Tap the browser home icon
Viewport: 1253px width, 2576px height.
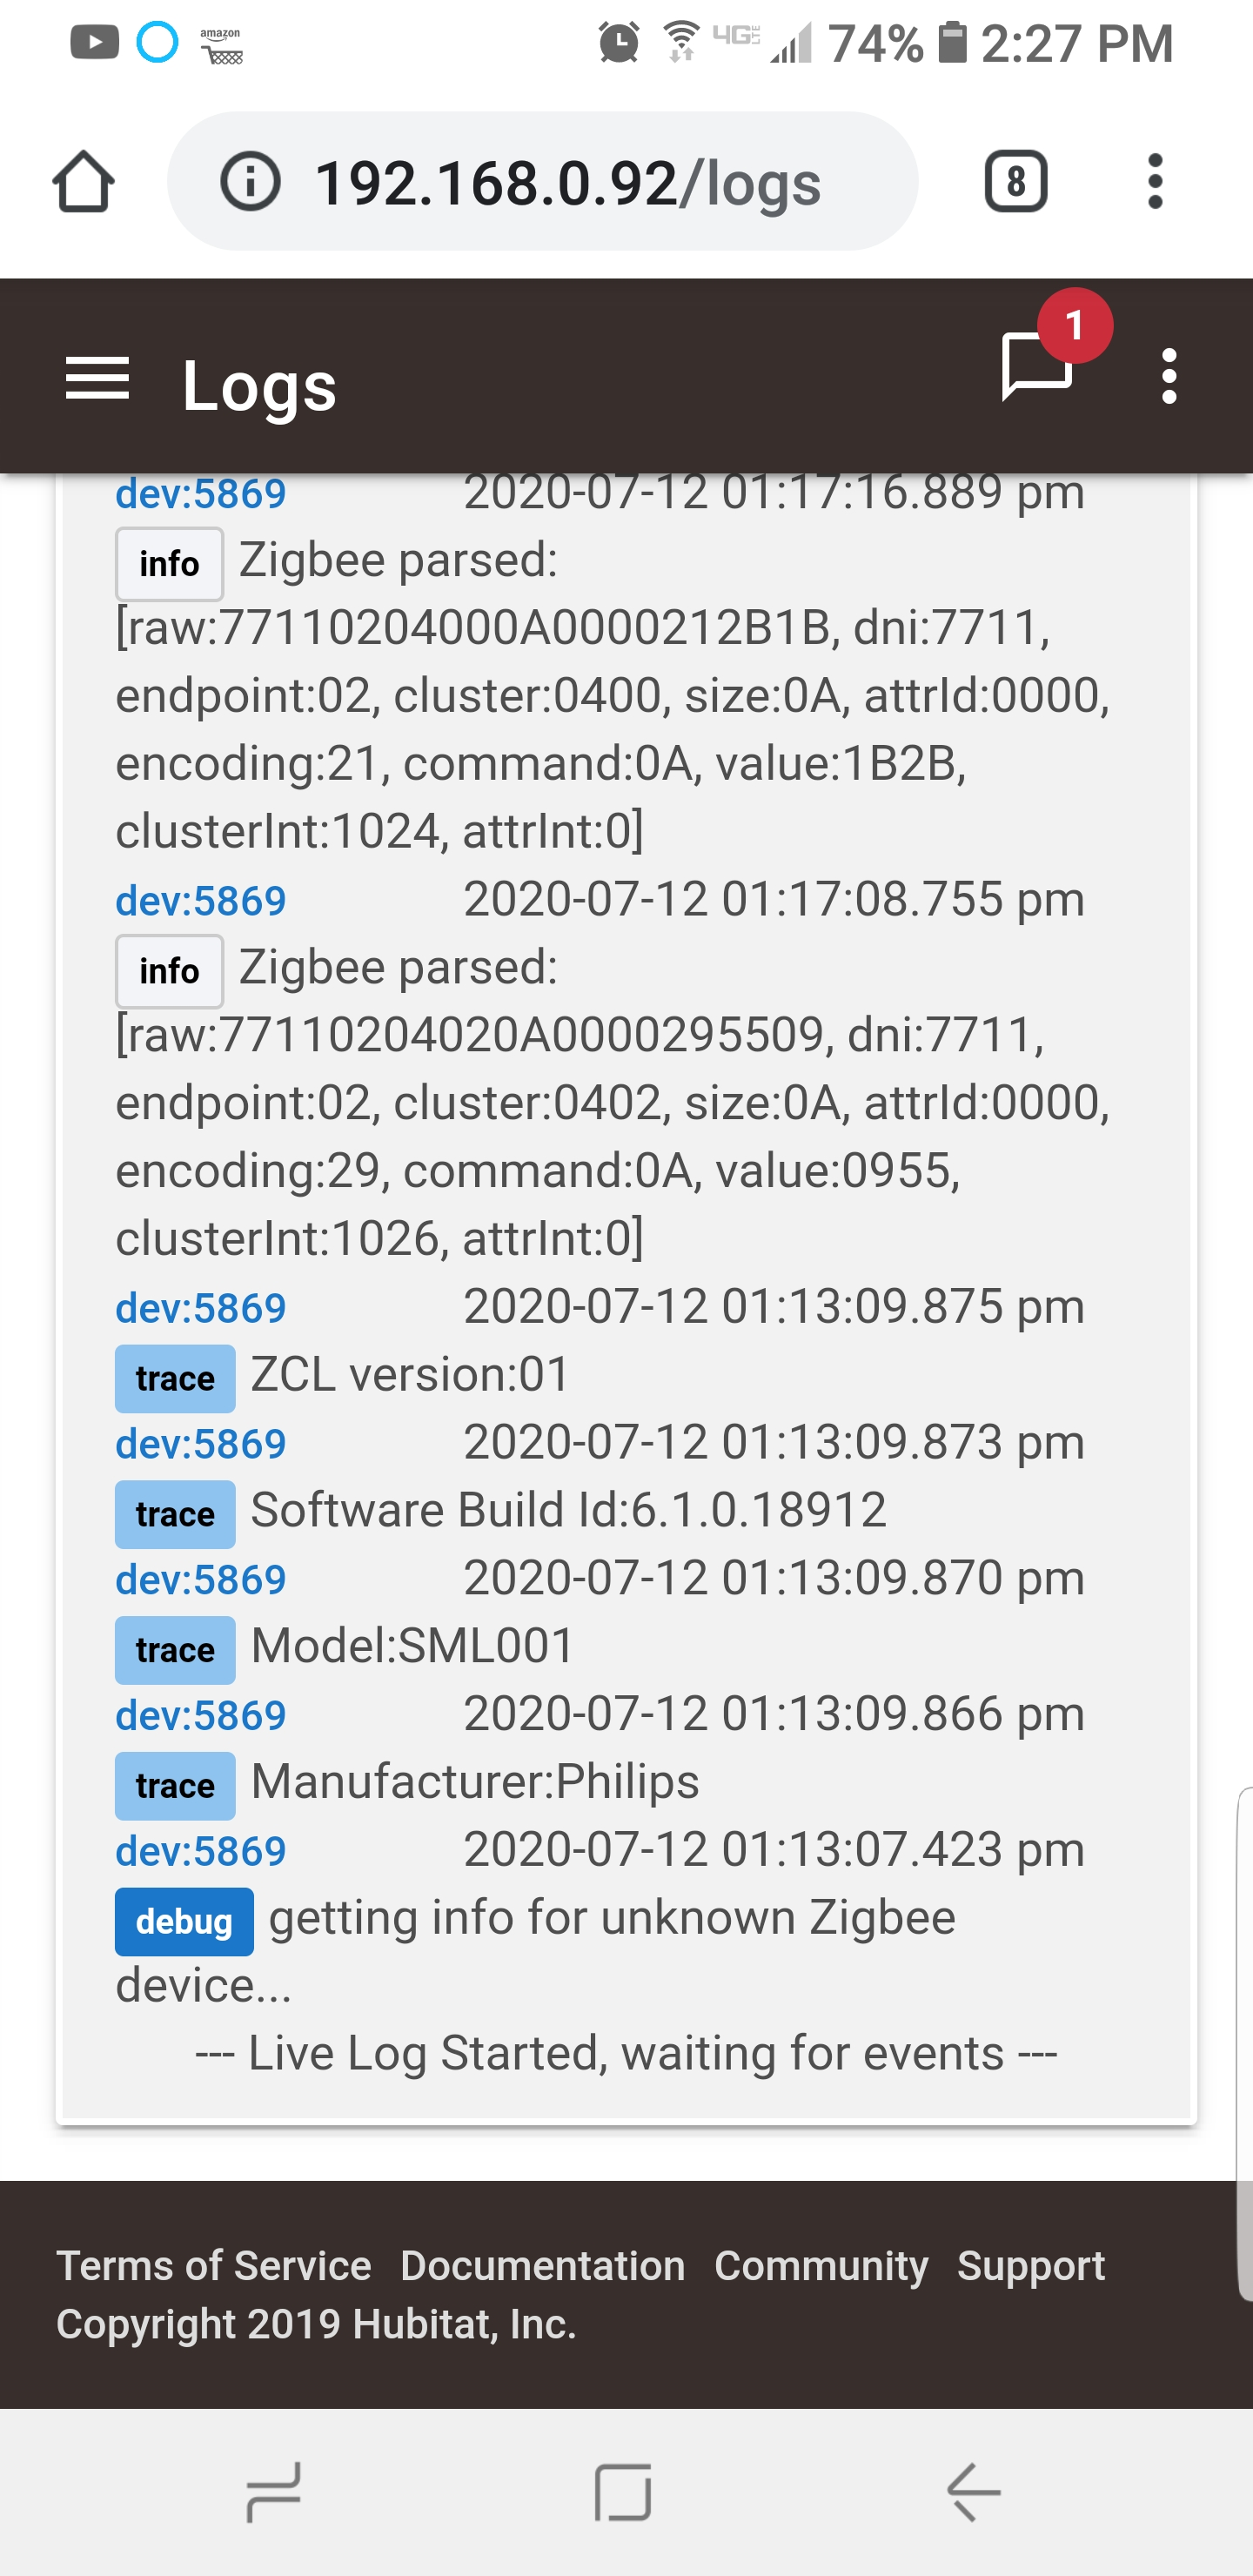(x=83, y=182)
